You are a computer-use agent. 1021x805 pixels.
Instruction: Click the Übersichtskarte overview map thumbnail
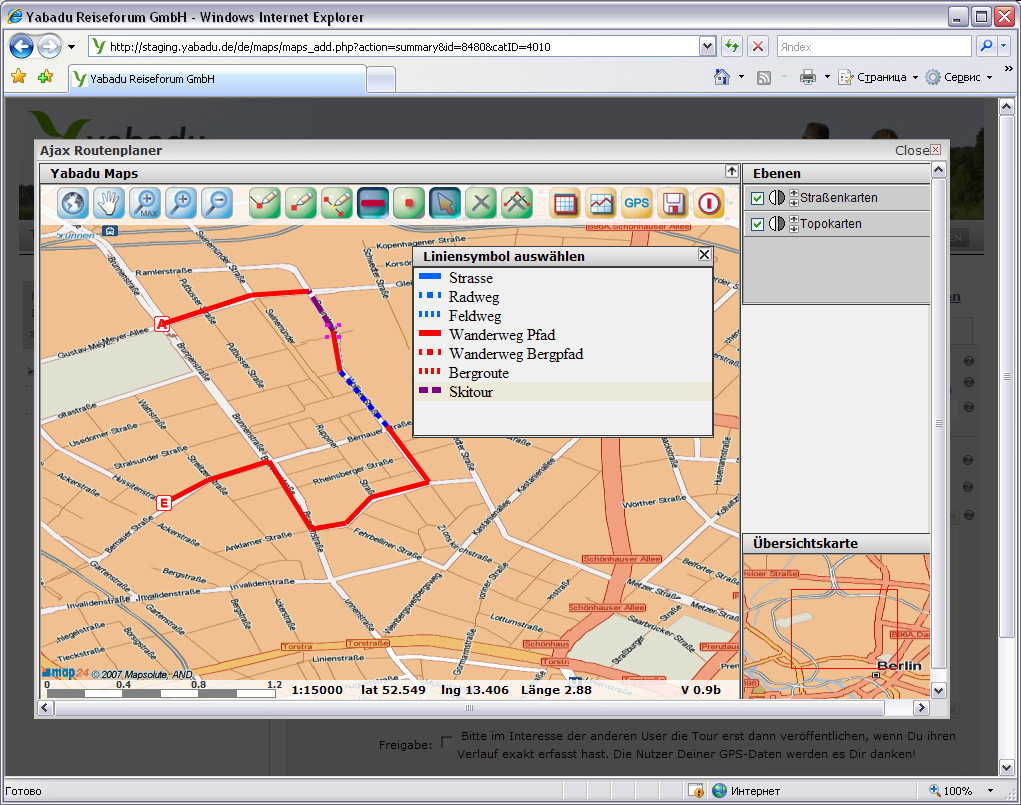836,626
